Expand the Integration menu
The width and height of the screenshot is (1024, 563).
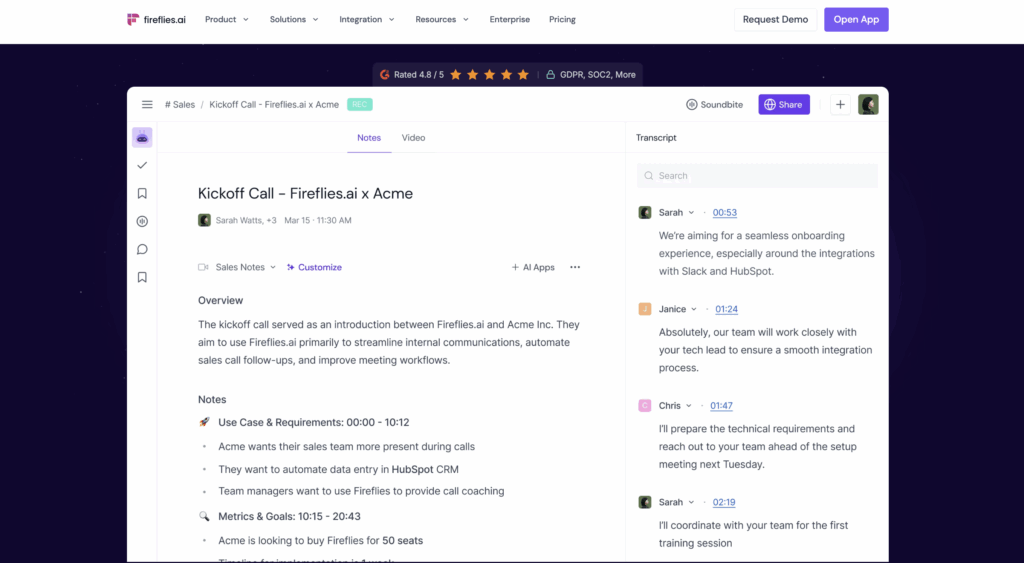[x=366, y=20]
